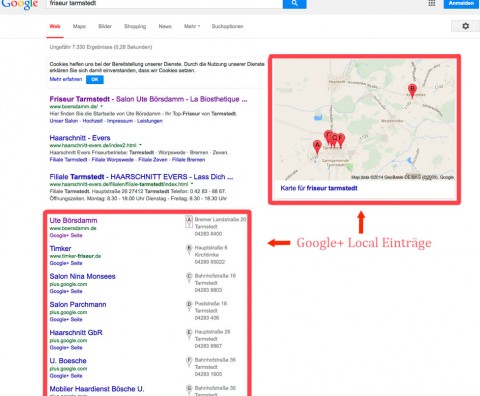Click in the search box with friseur tarmstedt
The width and height of the screenshot is (480, 396).
[x=164, y=3]
